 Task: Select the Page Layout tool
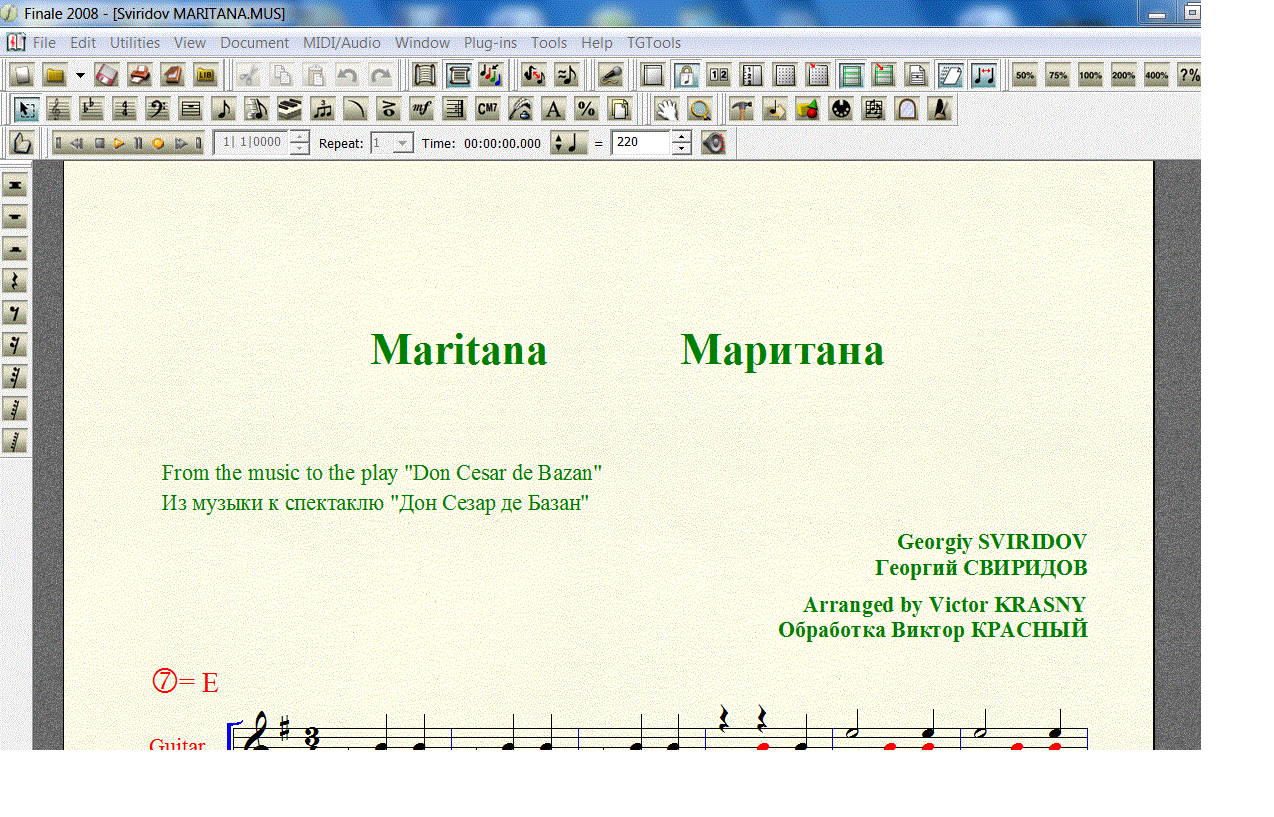[619, 109]
